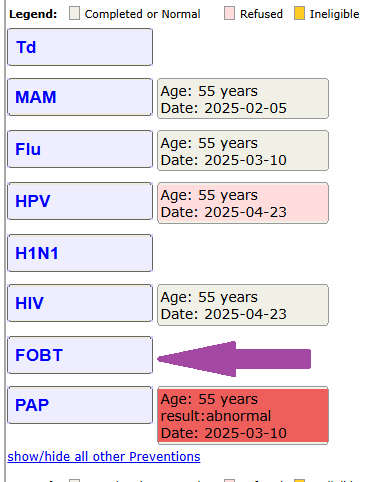The width and height of the screenshot is (367, 482).
Task: Click the Completed or Normal legend swatch
Action: [x=74, y=14]
